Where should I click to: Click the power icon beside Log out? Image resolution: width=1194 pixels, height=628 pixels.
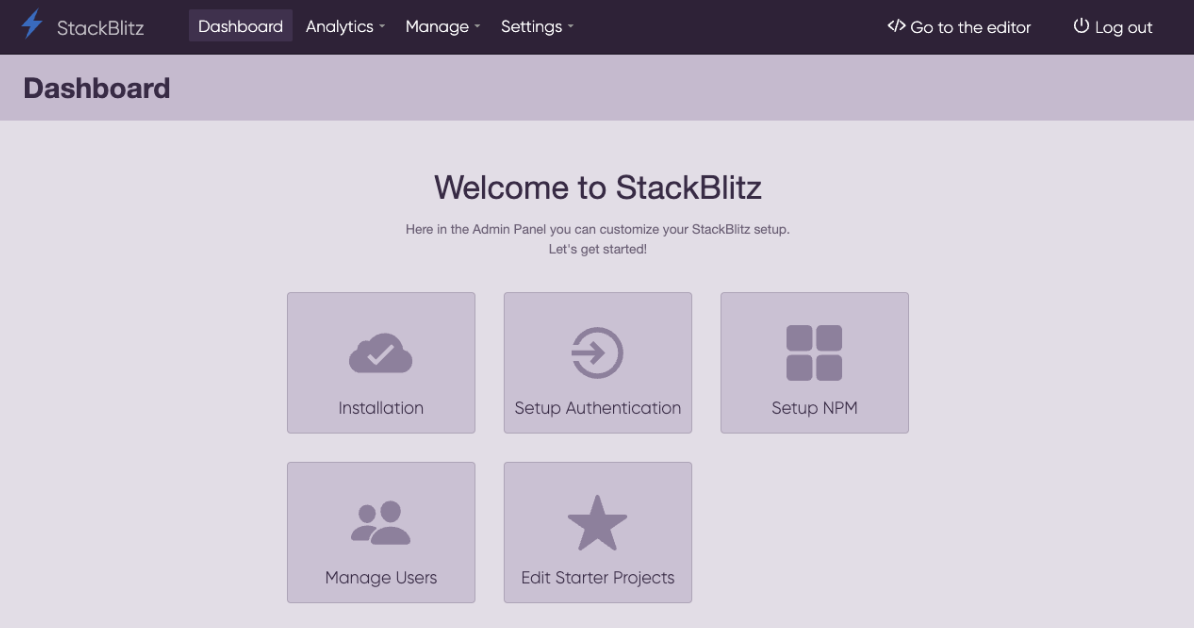click(1081, 26)
